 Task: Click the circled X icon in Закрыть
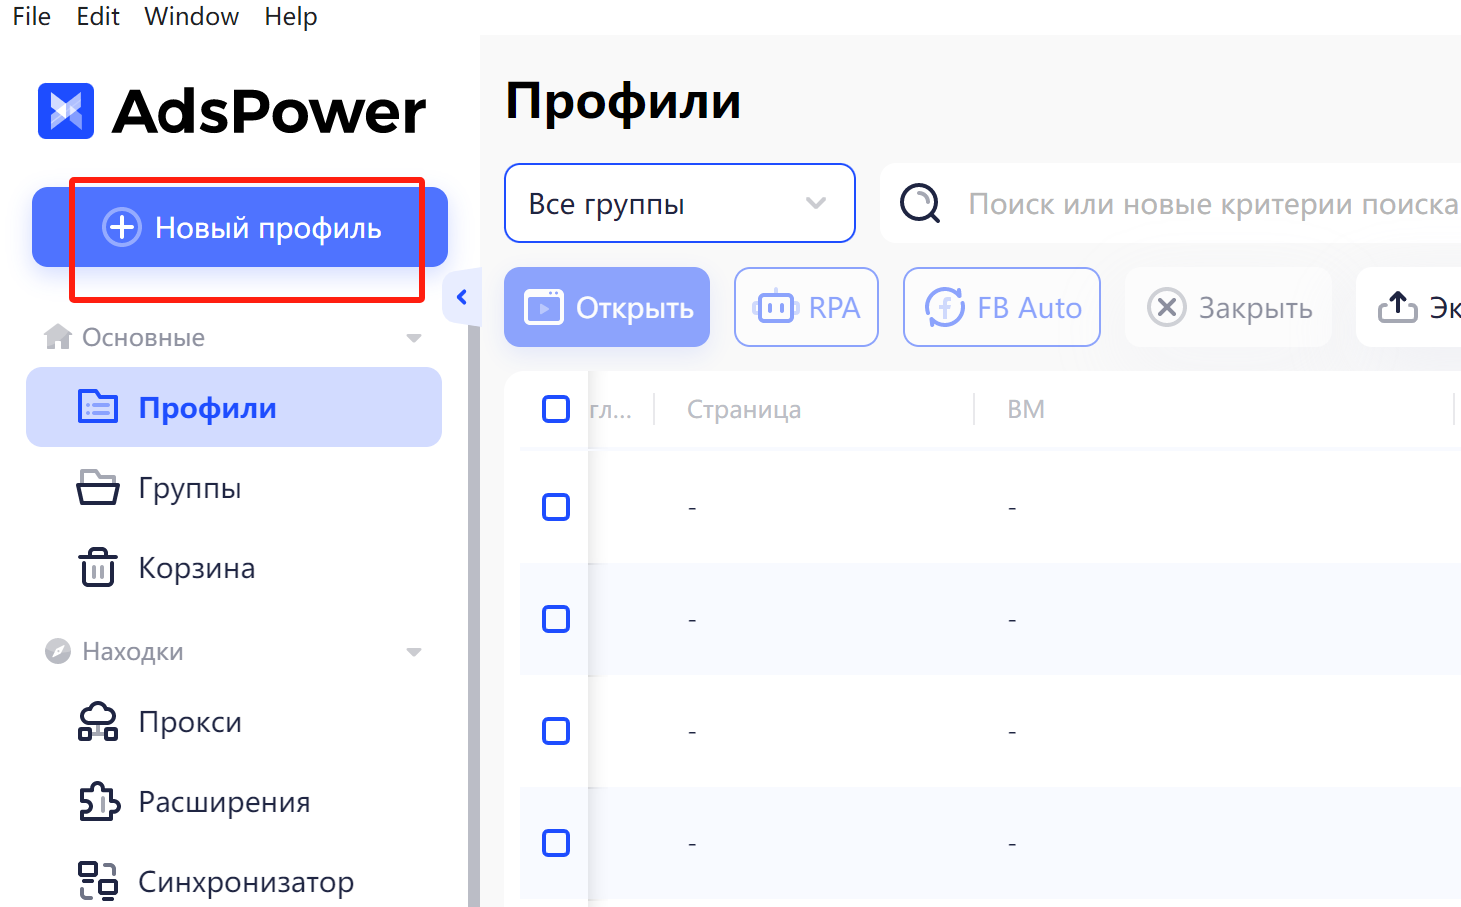pos(1166,307)
